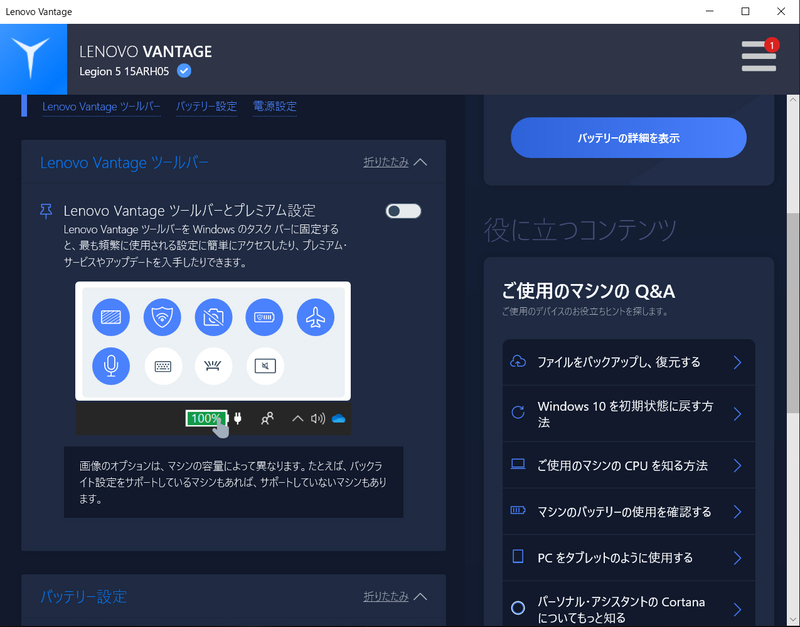This screenshot has width=800, height=627.
Task: Click the 画像のオプションは note text box
Action: 234,482
